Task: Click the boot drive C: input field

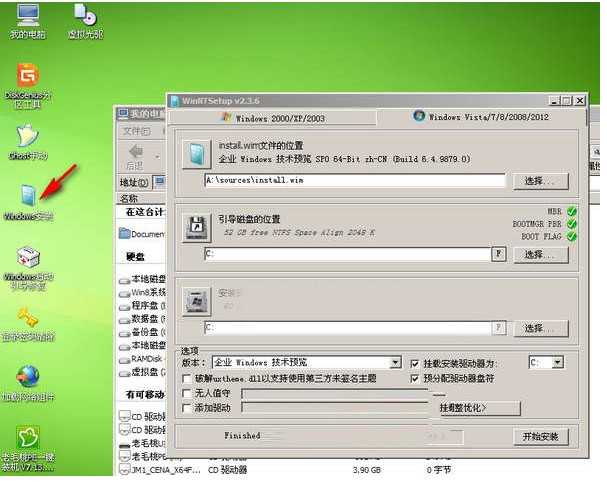Action: (348, 254)
